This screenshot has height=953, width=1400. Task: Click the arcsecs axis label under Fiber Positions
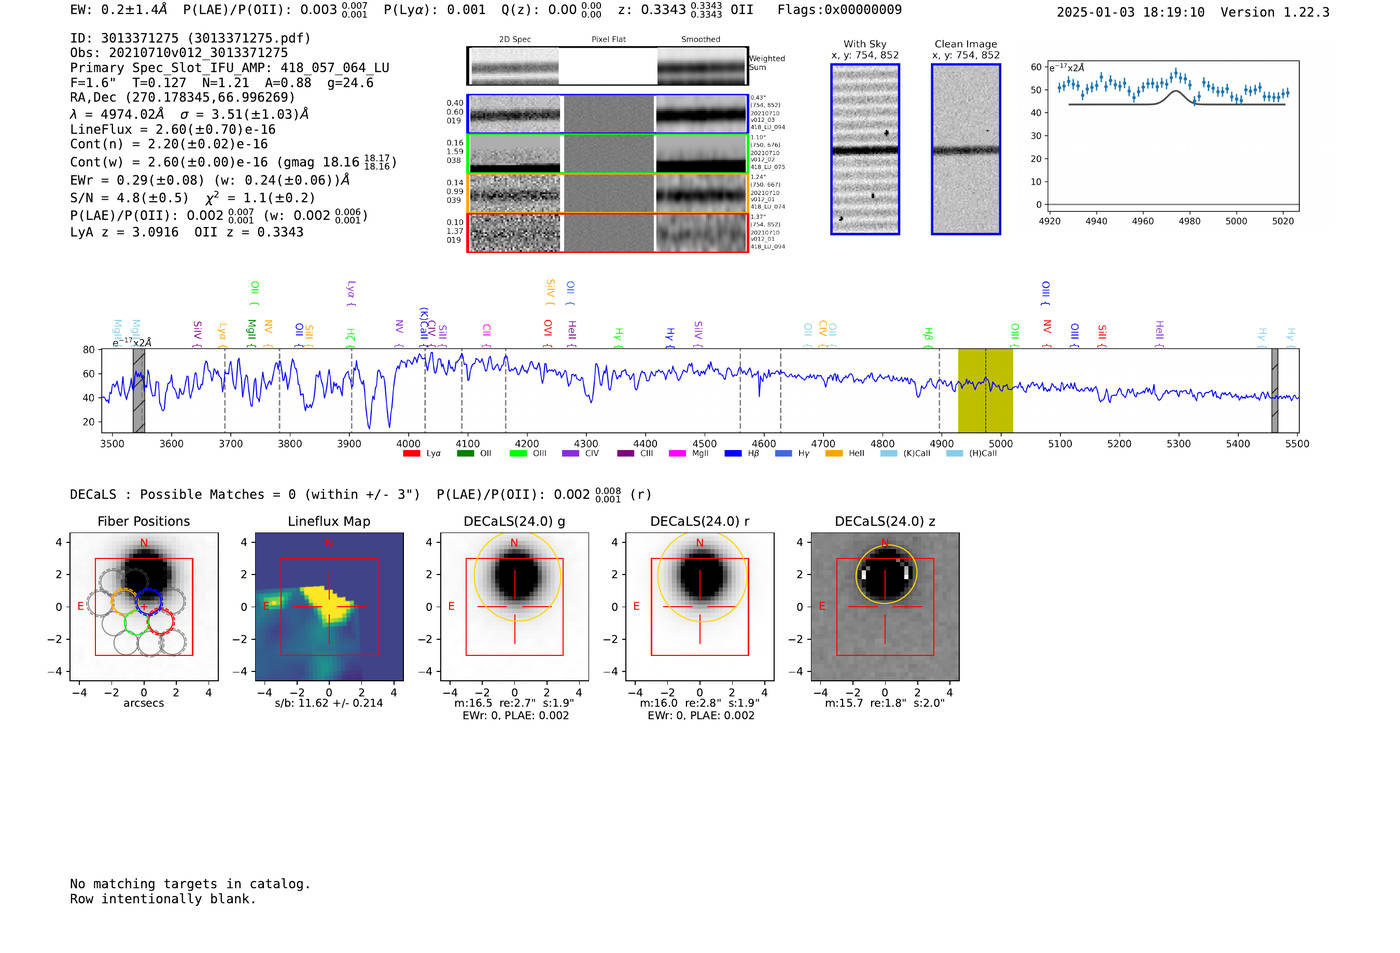(x=144, y=703)
